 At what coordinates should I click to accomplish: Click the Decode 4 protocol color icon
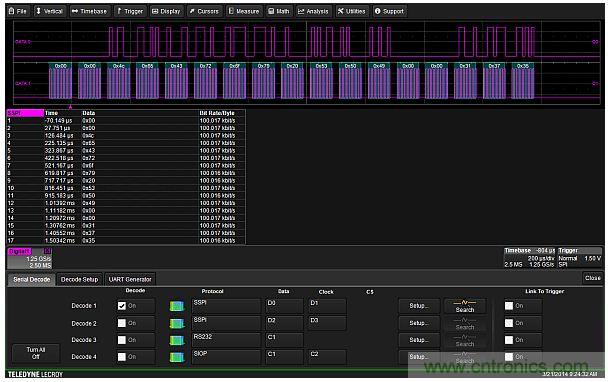[177, 357]
